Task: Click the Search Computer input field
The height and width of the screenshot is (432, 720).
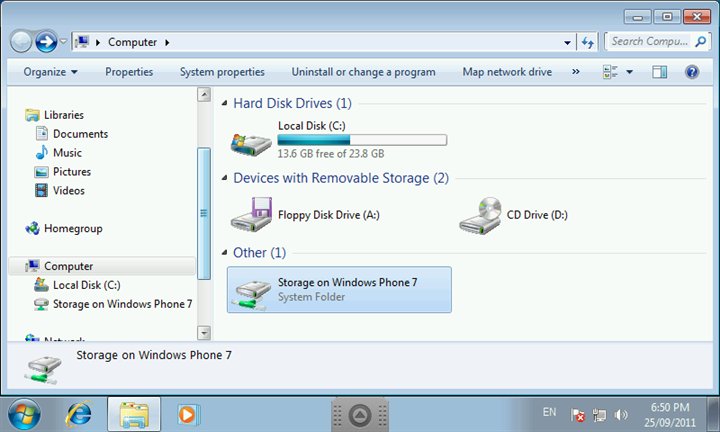Action: (649, 42)
